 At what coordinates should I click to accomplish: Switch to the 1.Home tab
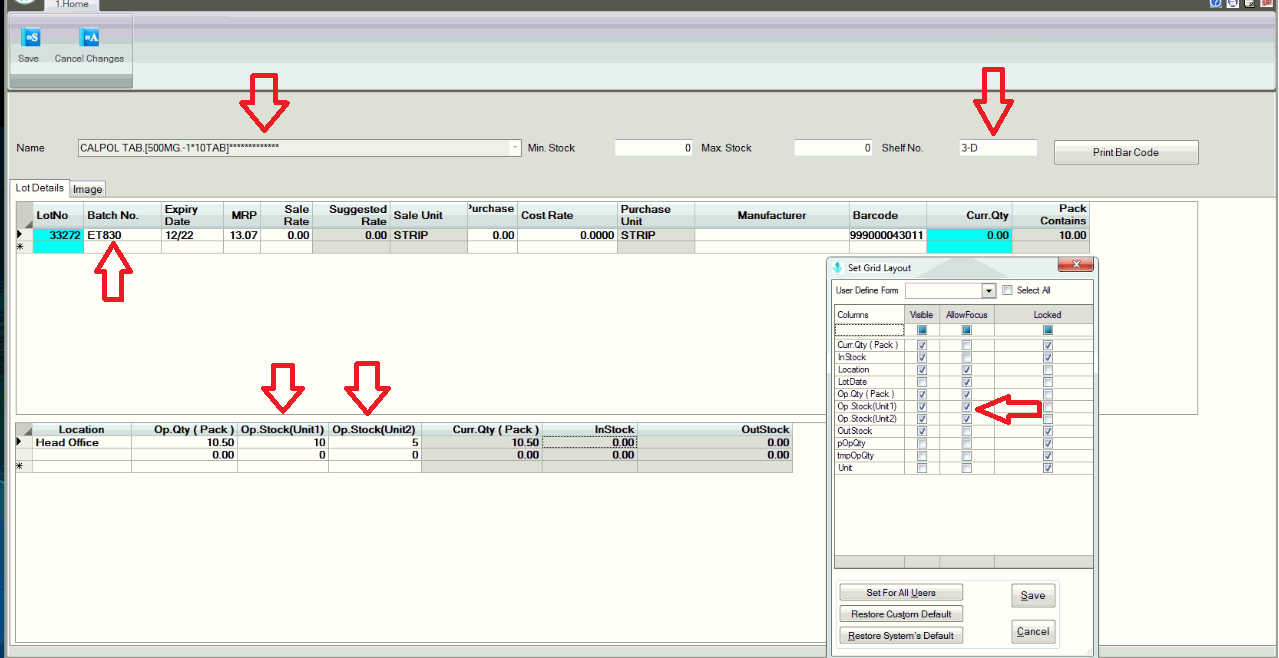72,5
